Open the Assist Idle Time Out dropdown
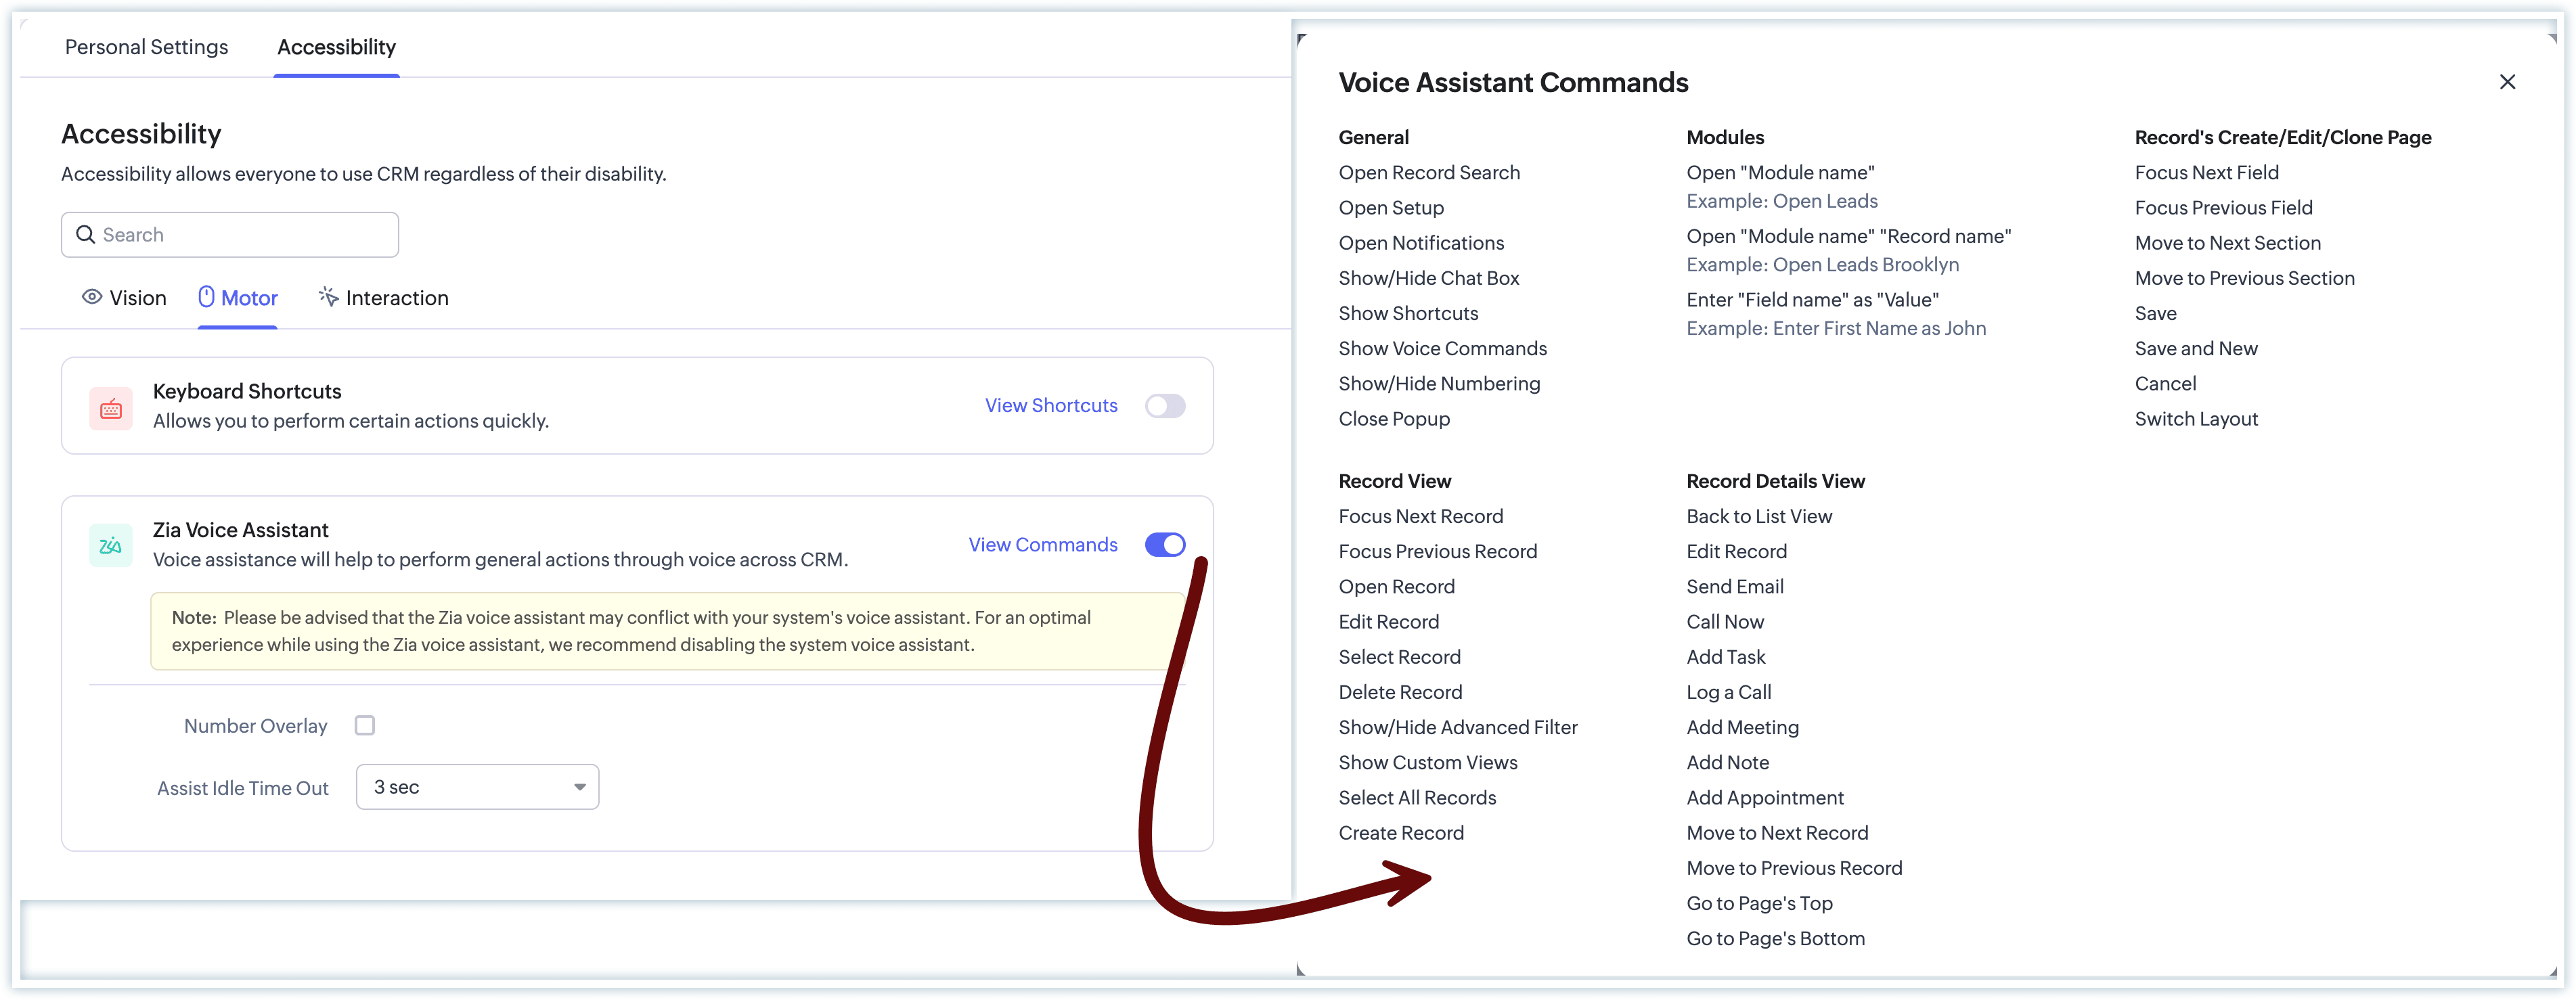This screenshot has height=1000, width=2576. click(477, 787)
